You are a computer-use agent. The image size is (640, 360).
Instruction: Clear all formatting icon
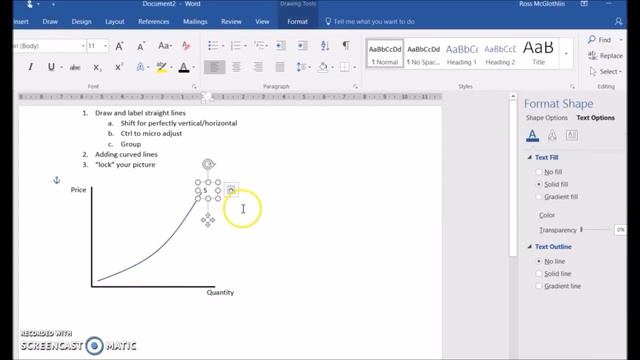click(186, 46)
